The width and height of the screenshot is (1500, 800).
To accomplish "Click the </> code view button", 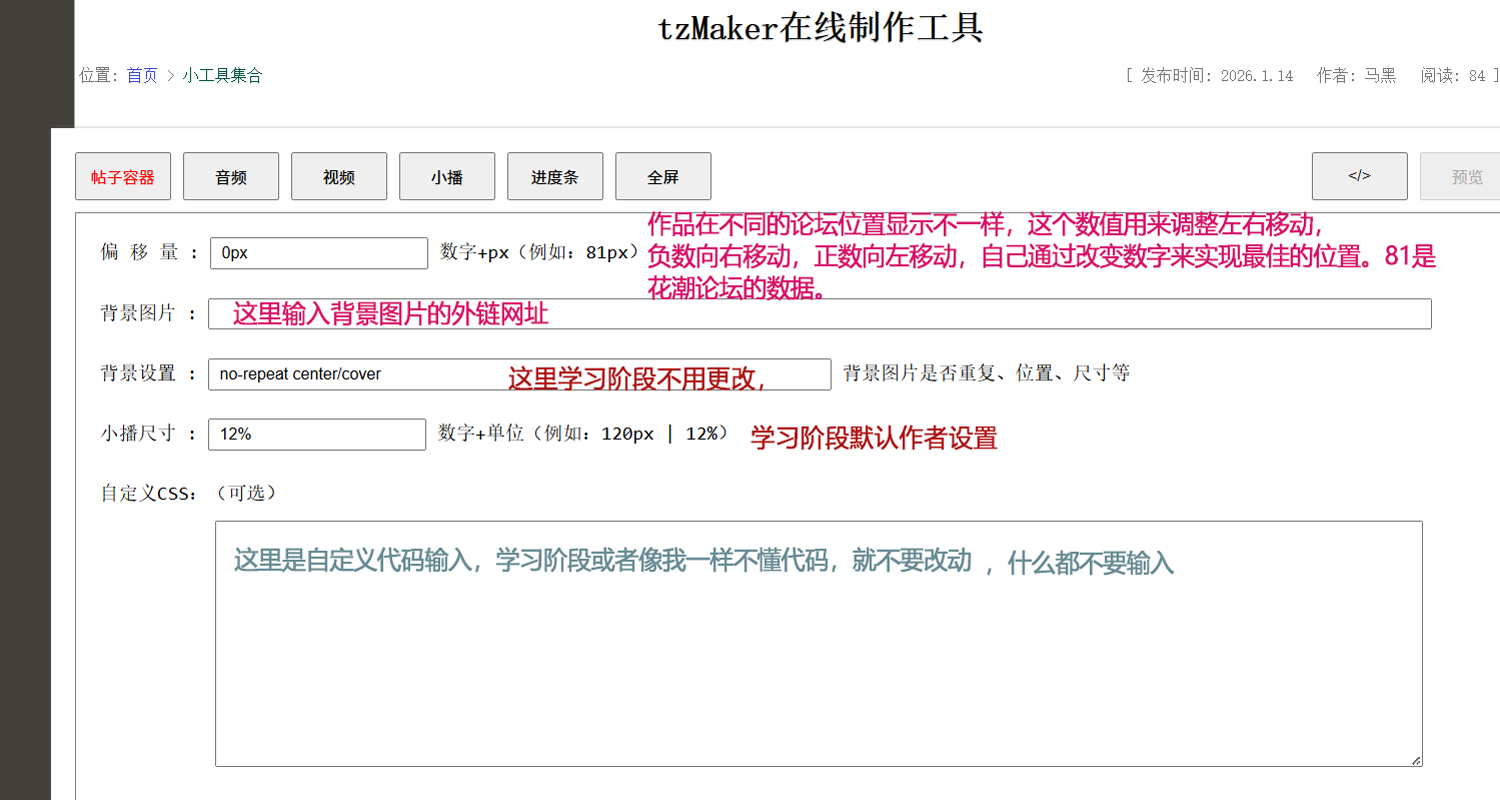I will [x=1359, y=177].
